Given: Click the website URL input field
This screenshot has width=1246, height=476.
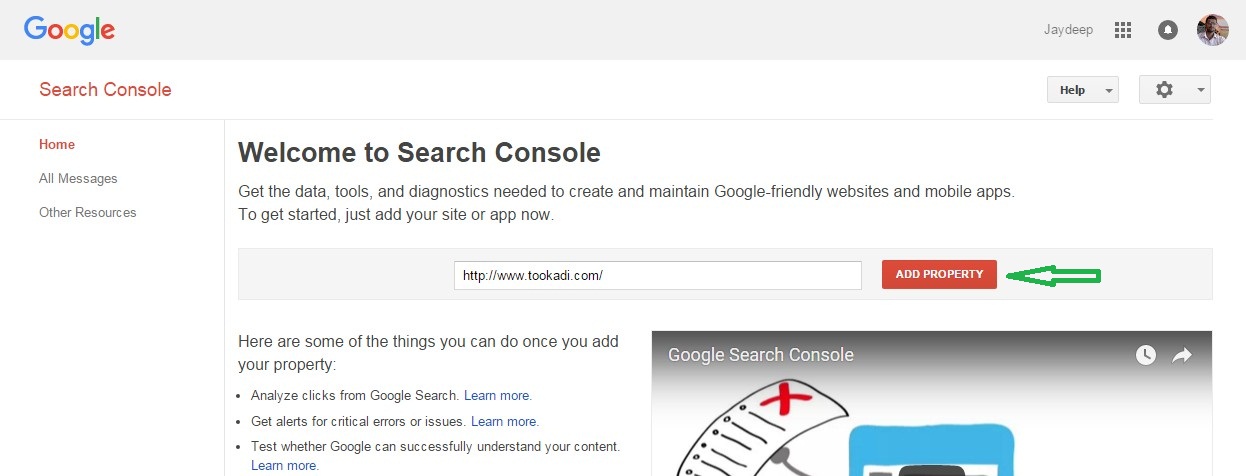Looking at the screenshot, I should (x=658, y=275).
